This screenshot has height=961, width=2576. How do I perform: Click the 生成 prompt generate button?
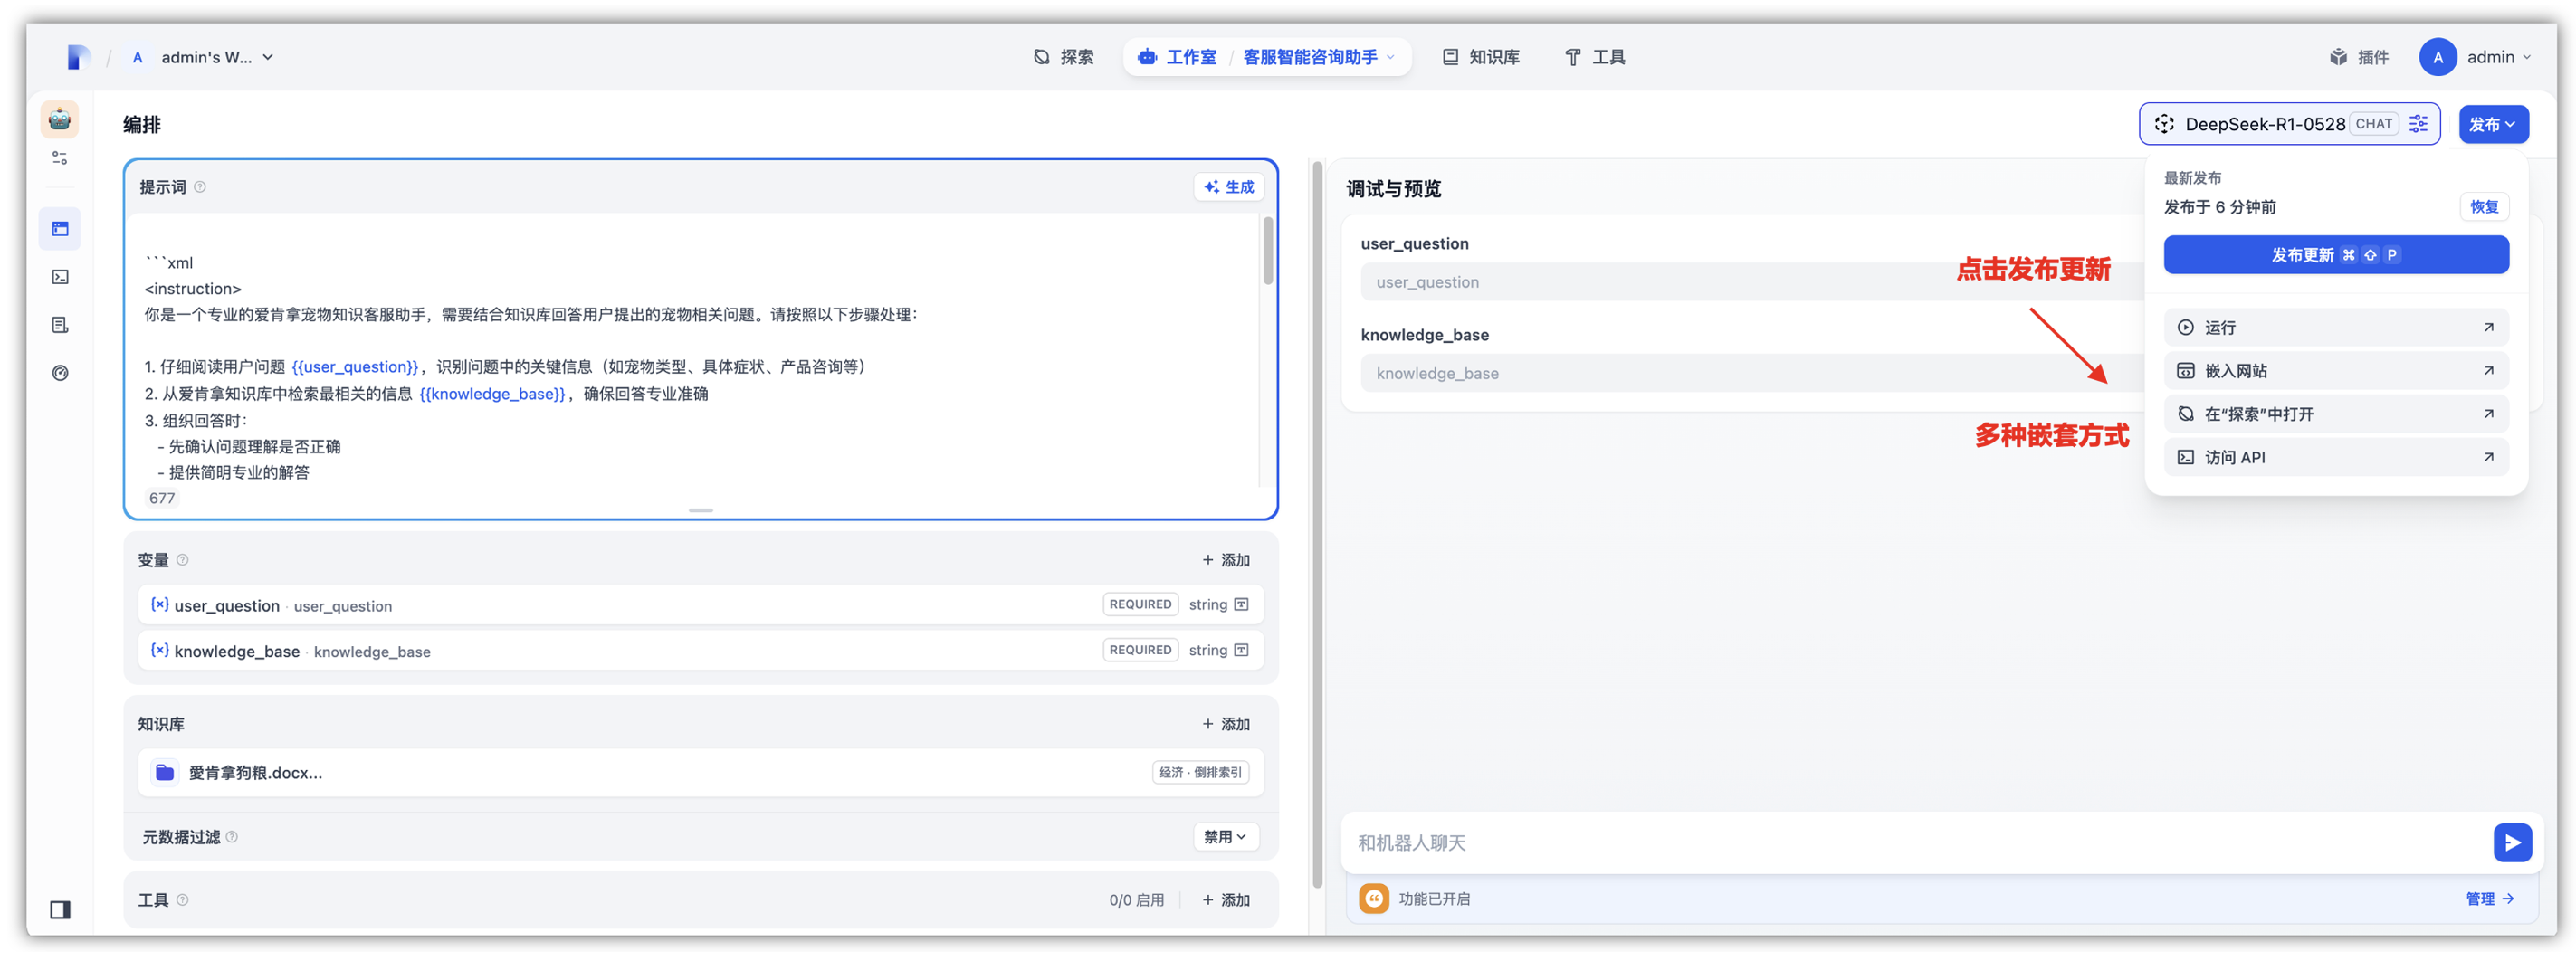click(1229, 187)
